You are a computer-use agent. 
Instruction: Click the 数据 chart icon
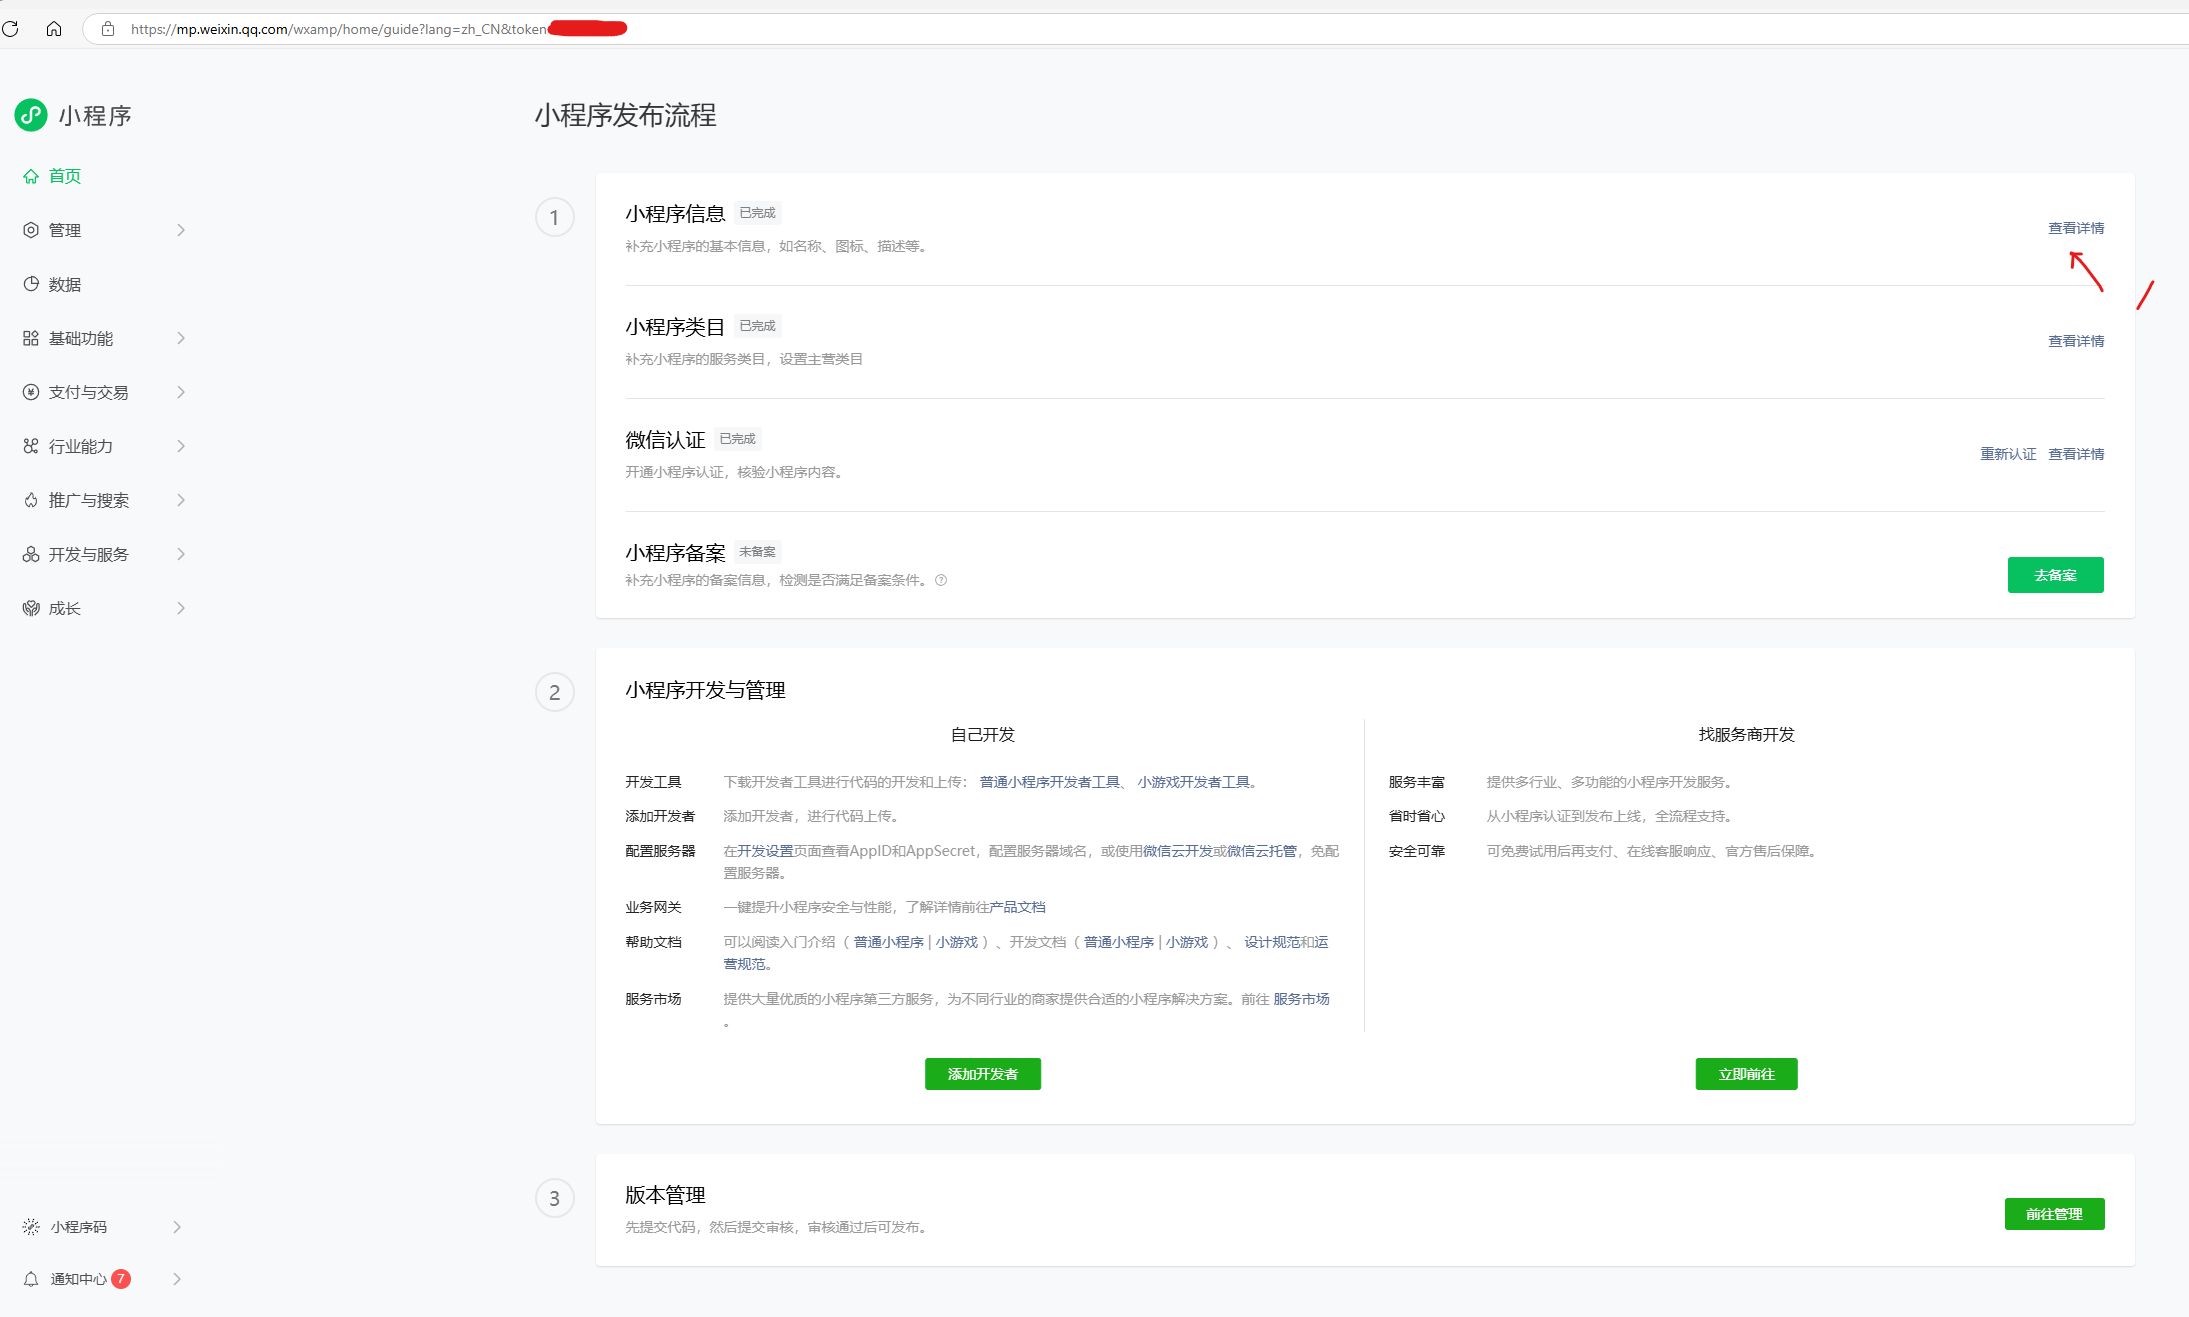point(31,284)
